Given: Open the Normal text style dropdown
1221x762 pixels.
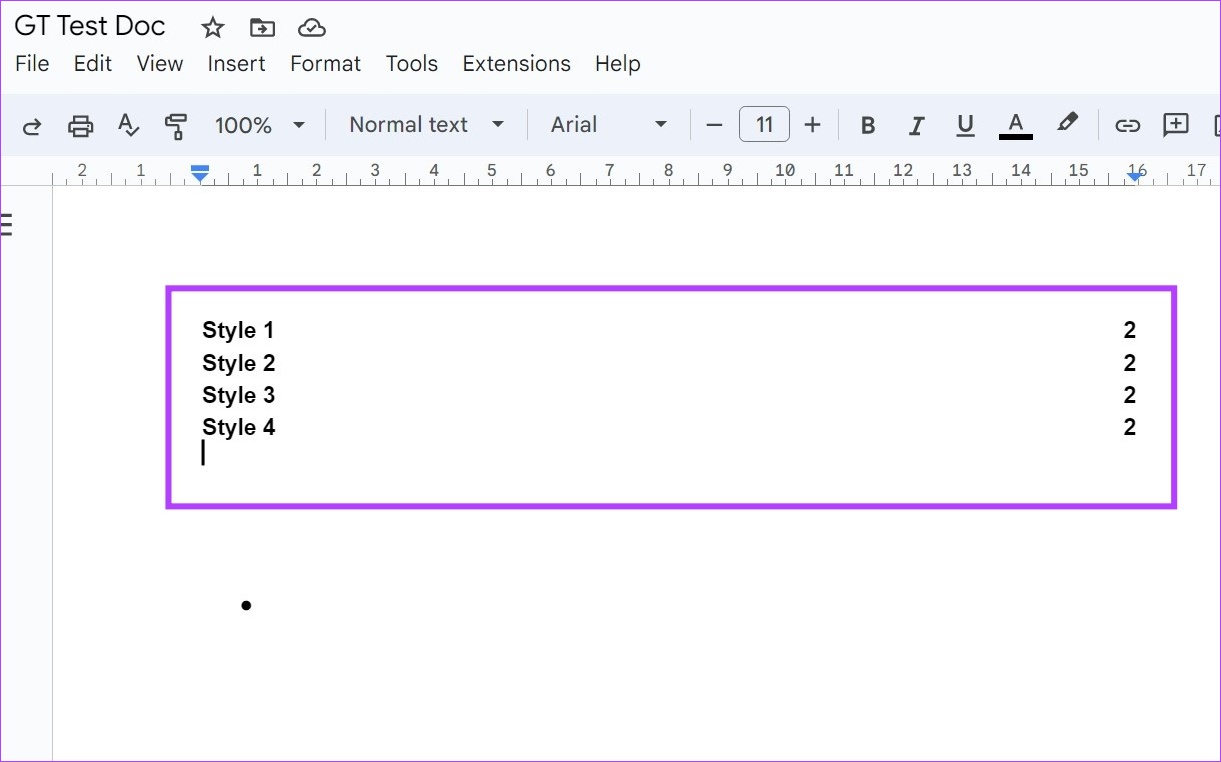Looking at the screenshot, I should (426, 125).
